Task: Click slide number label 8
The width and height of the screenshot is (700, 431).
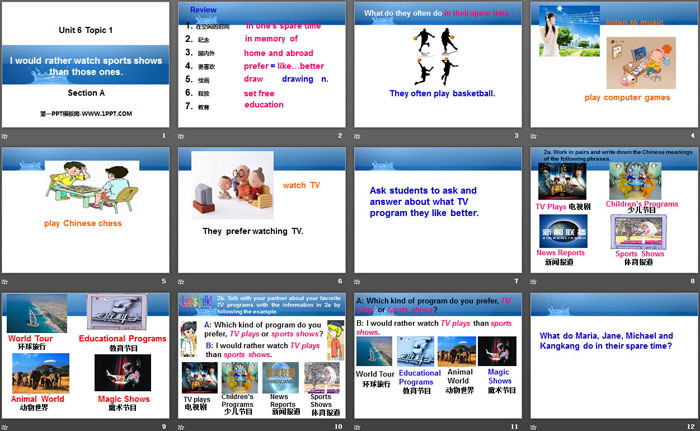Action: [x=693, y=281]
